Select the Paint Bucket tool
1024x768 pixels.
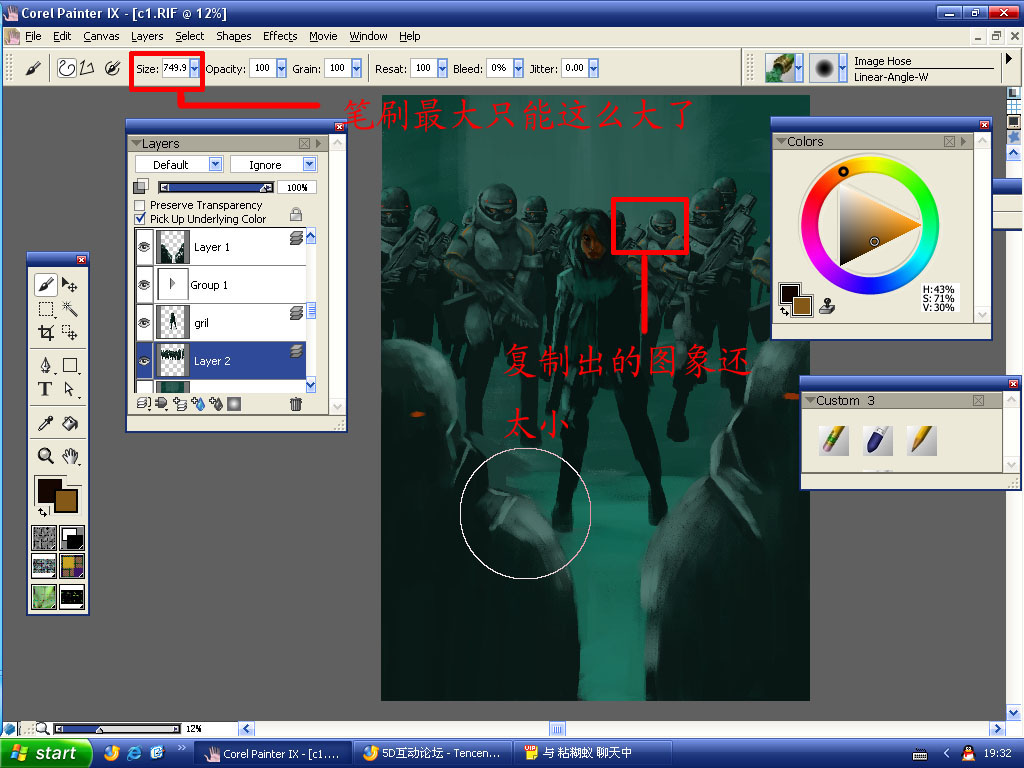pyautogui.click(x=69, y=423)
